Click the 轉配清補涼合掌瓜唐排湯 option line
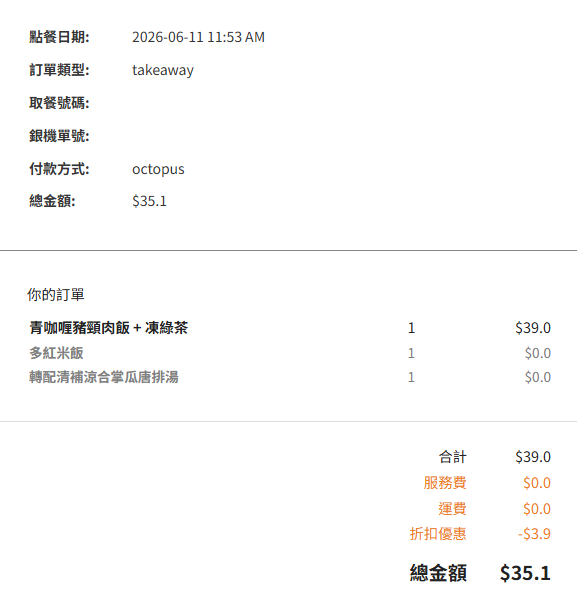 point(104,377)
